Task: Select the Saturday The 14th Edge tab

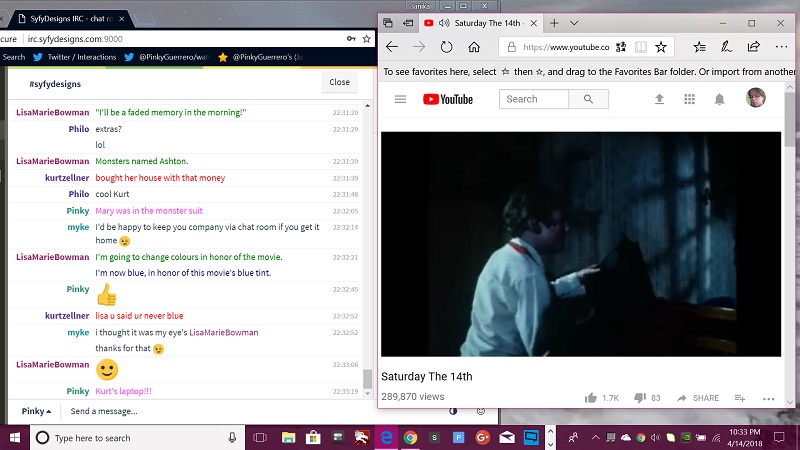Action: (x=481, y=23)
